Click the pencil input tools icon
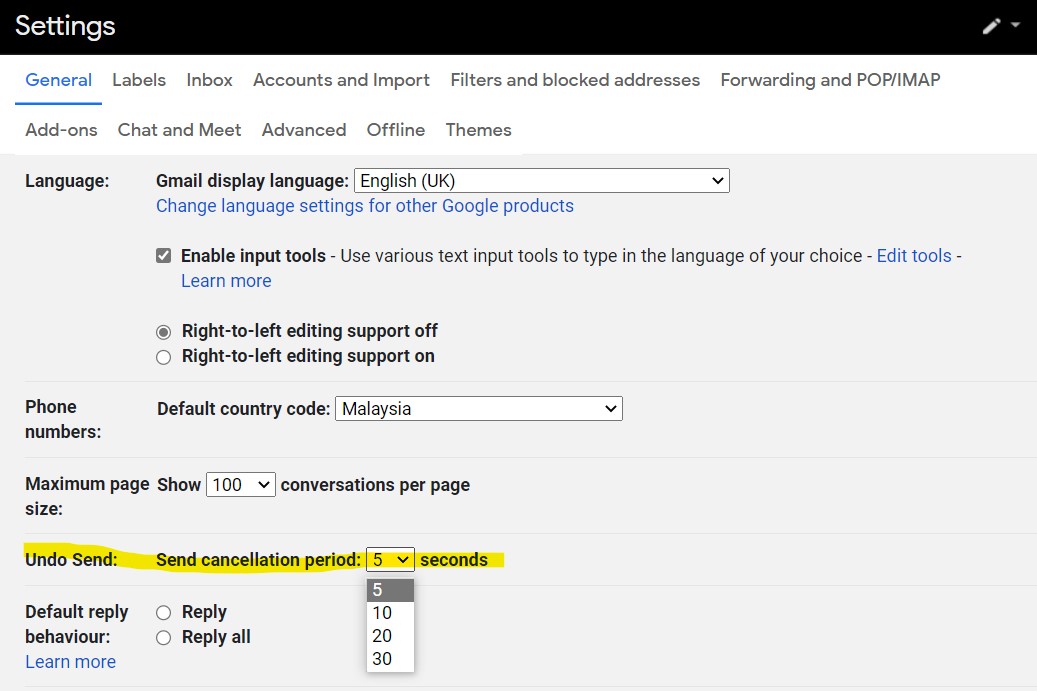Image resolution: width=1037 pixels, height=691 pixels. 991,26
